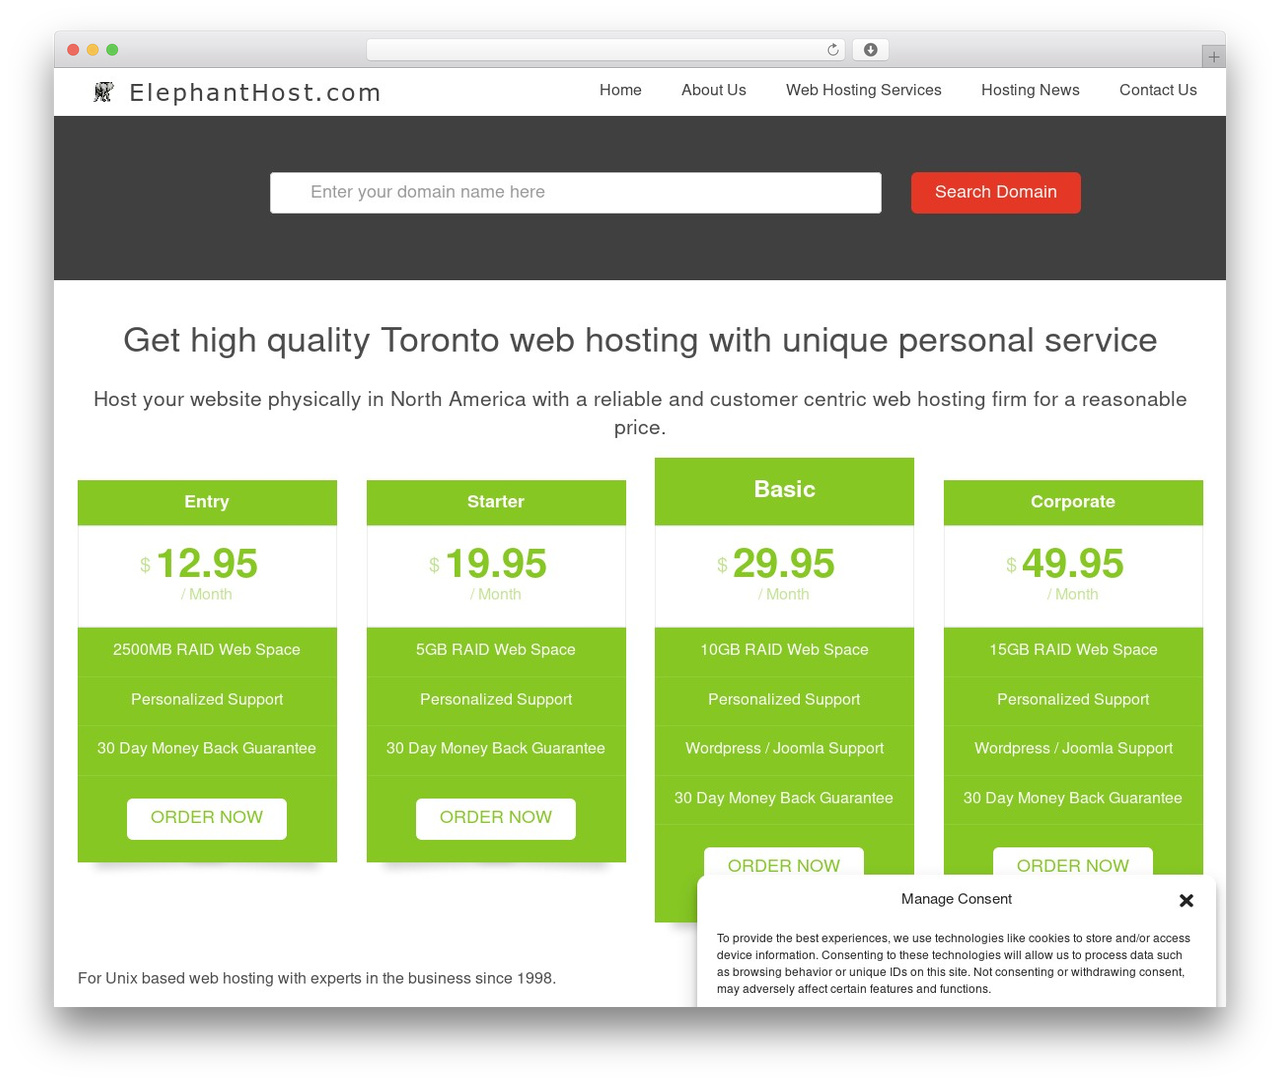Click the ElephantHost.com site title
The width and height of the screenshot is (1280, 1084).
pyautogui.click(x=255, y=93)
